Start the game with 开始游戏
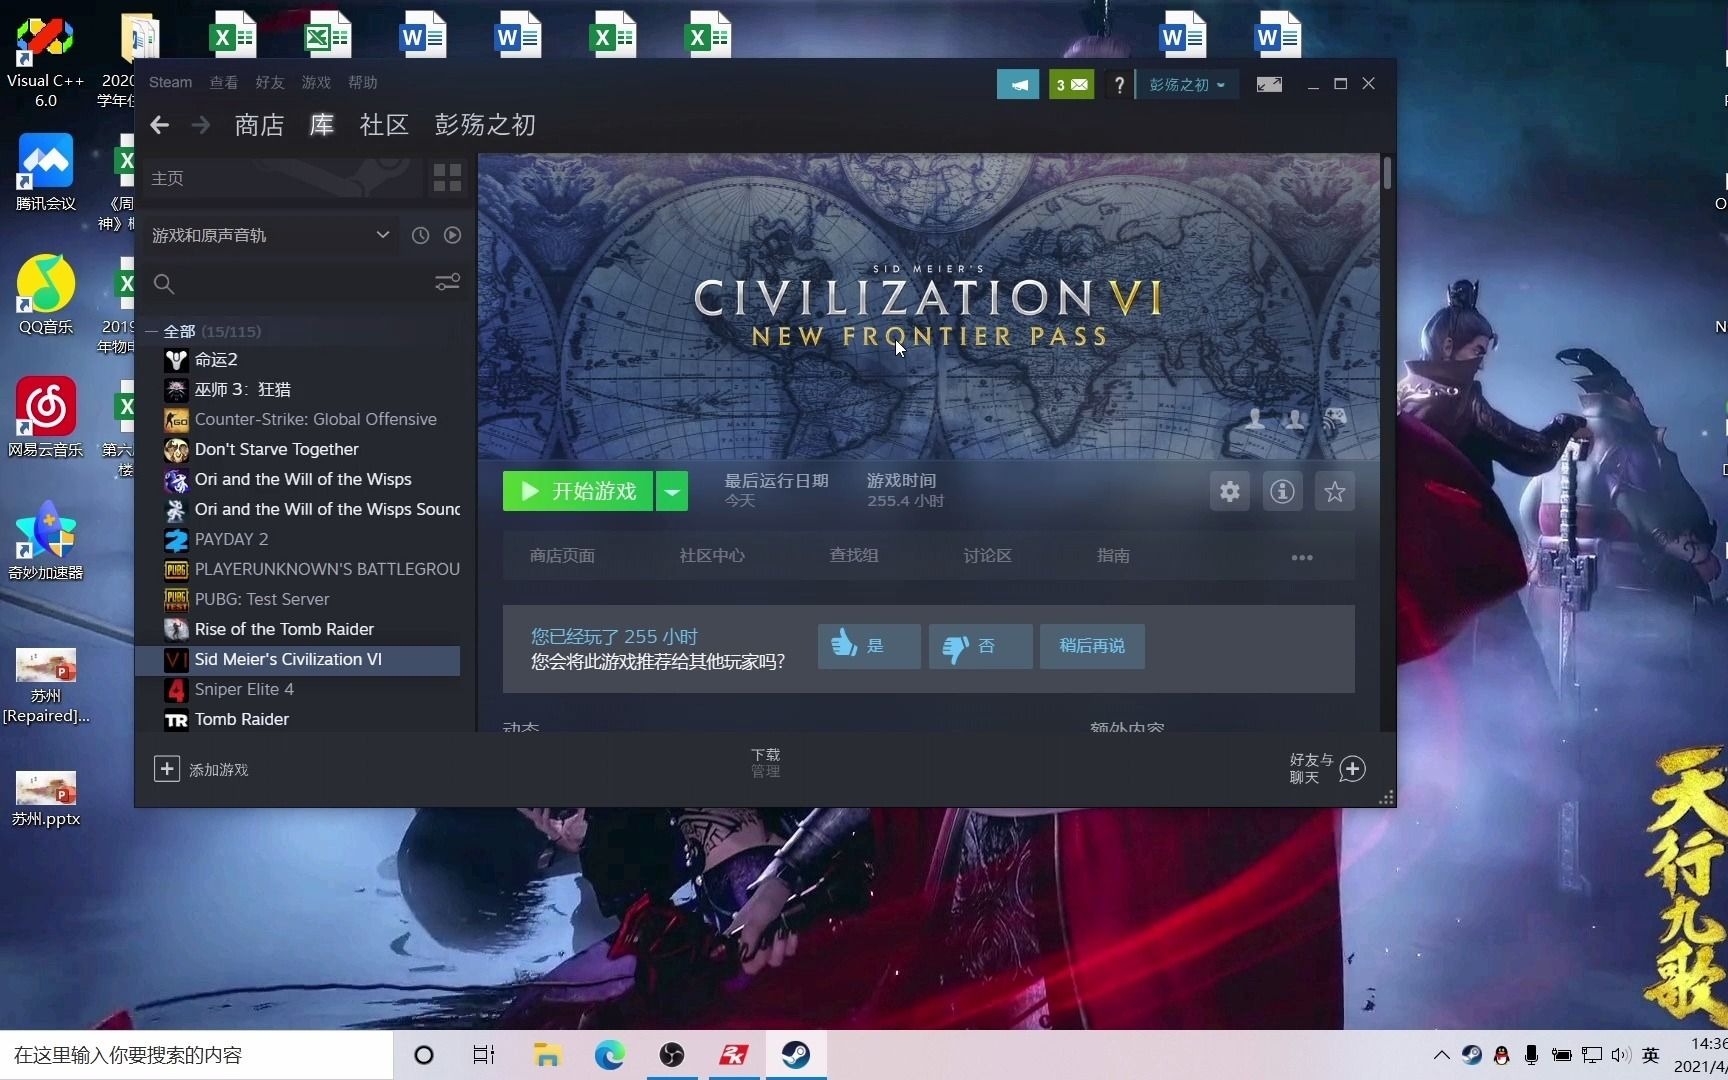 coord(578,491)
